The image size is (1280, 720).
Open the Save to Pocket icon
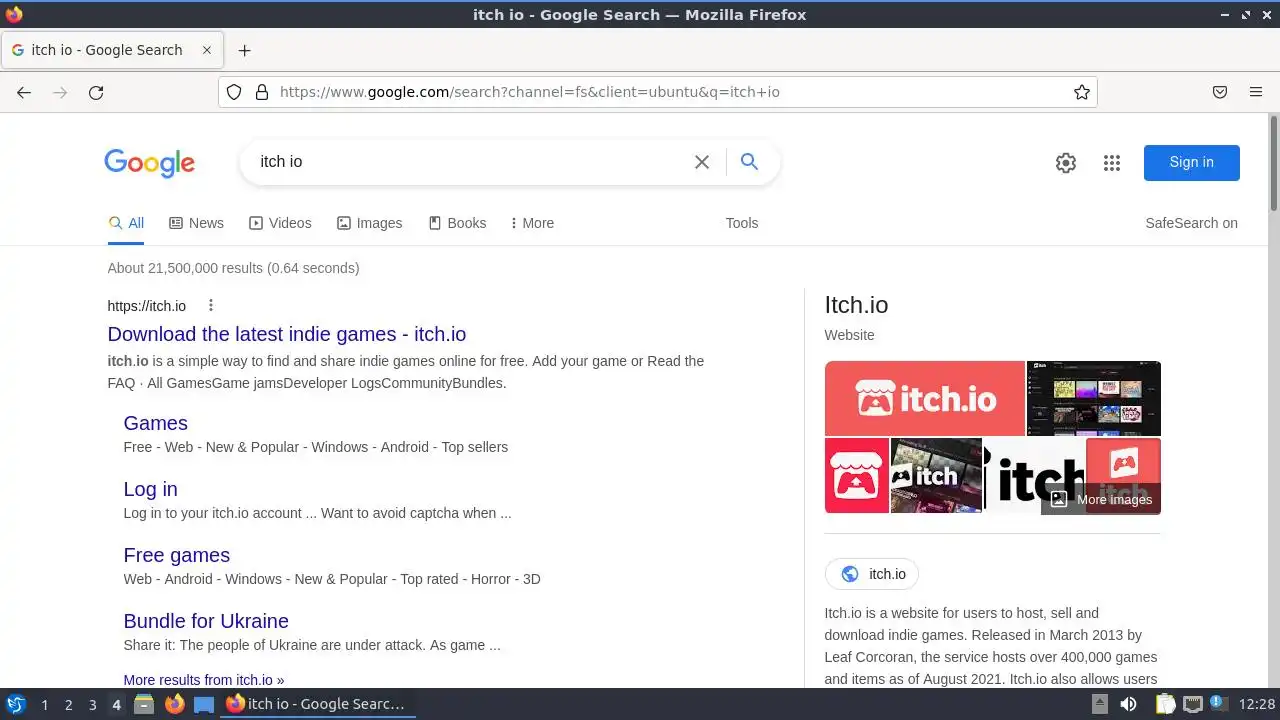point(1220,92)
